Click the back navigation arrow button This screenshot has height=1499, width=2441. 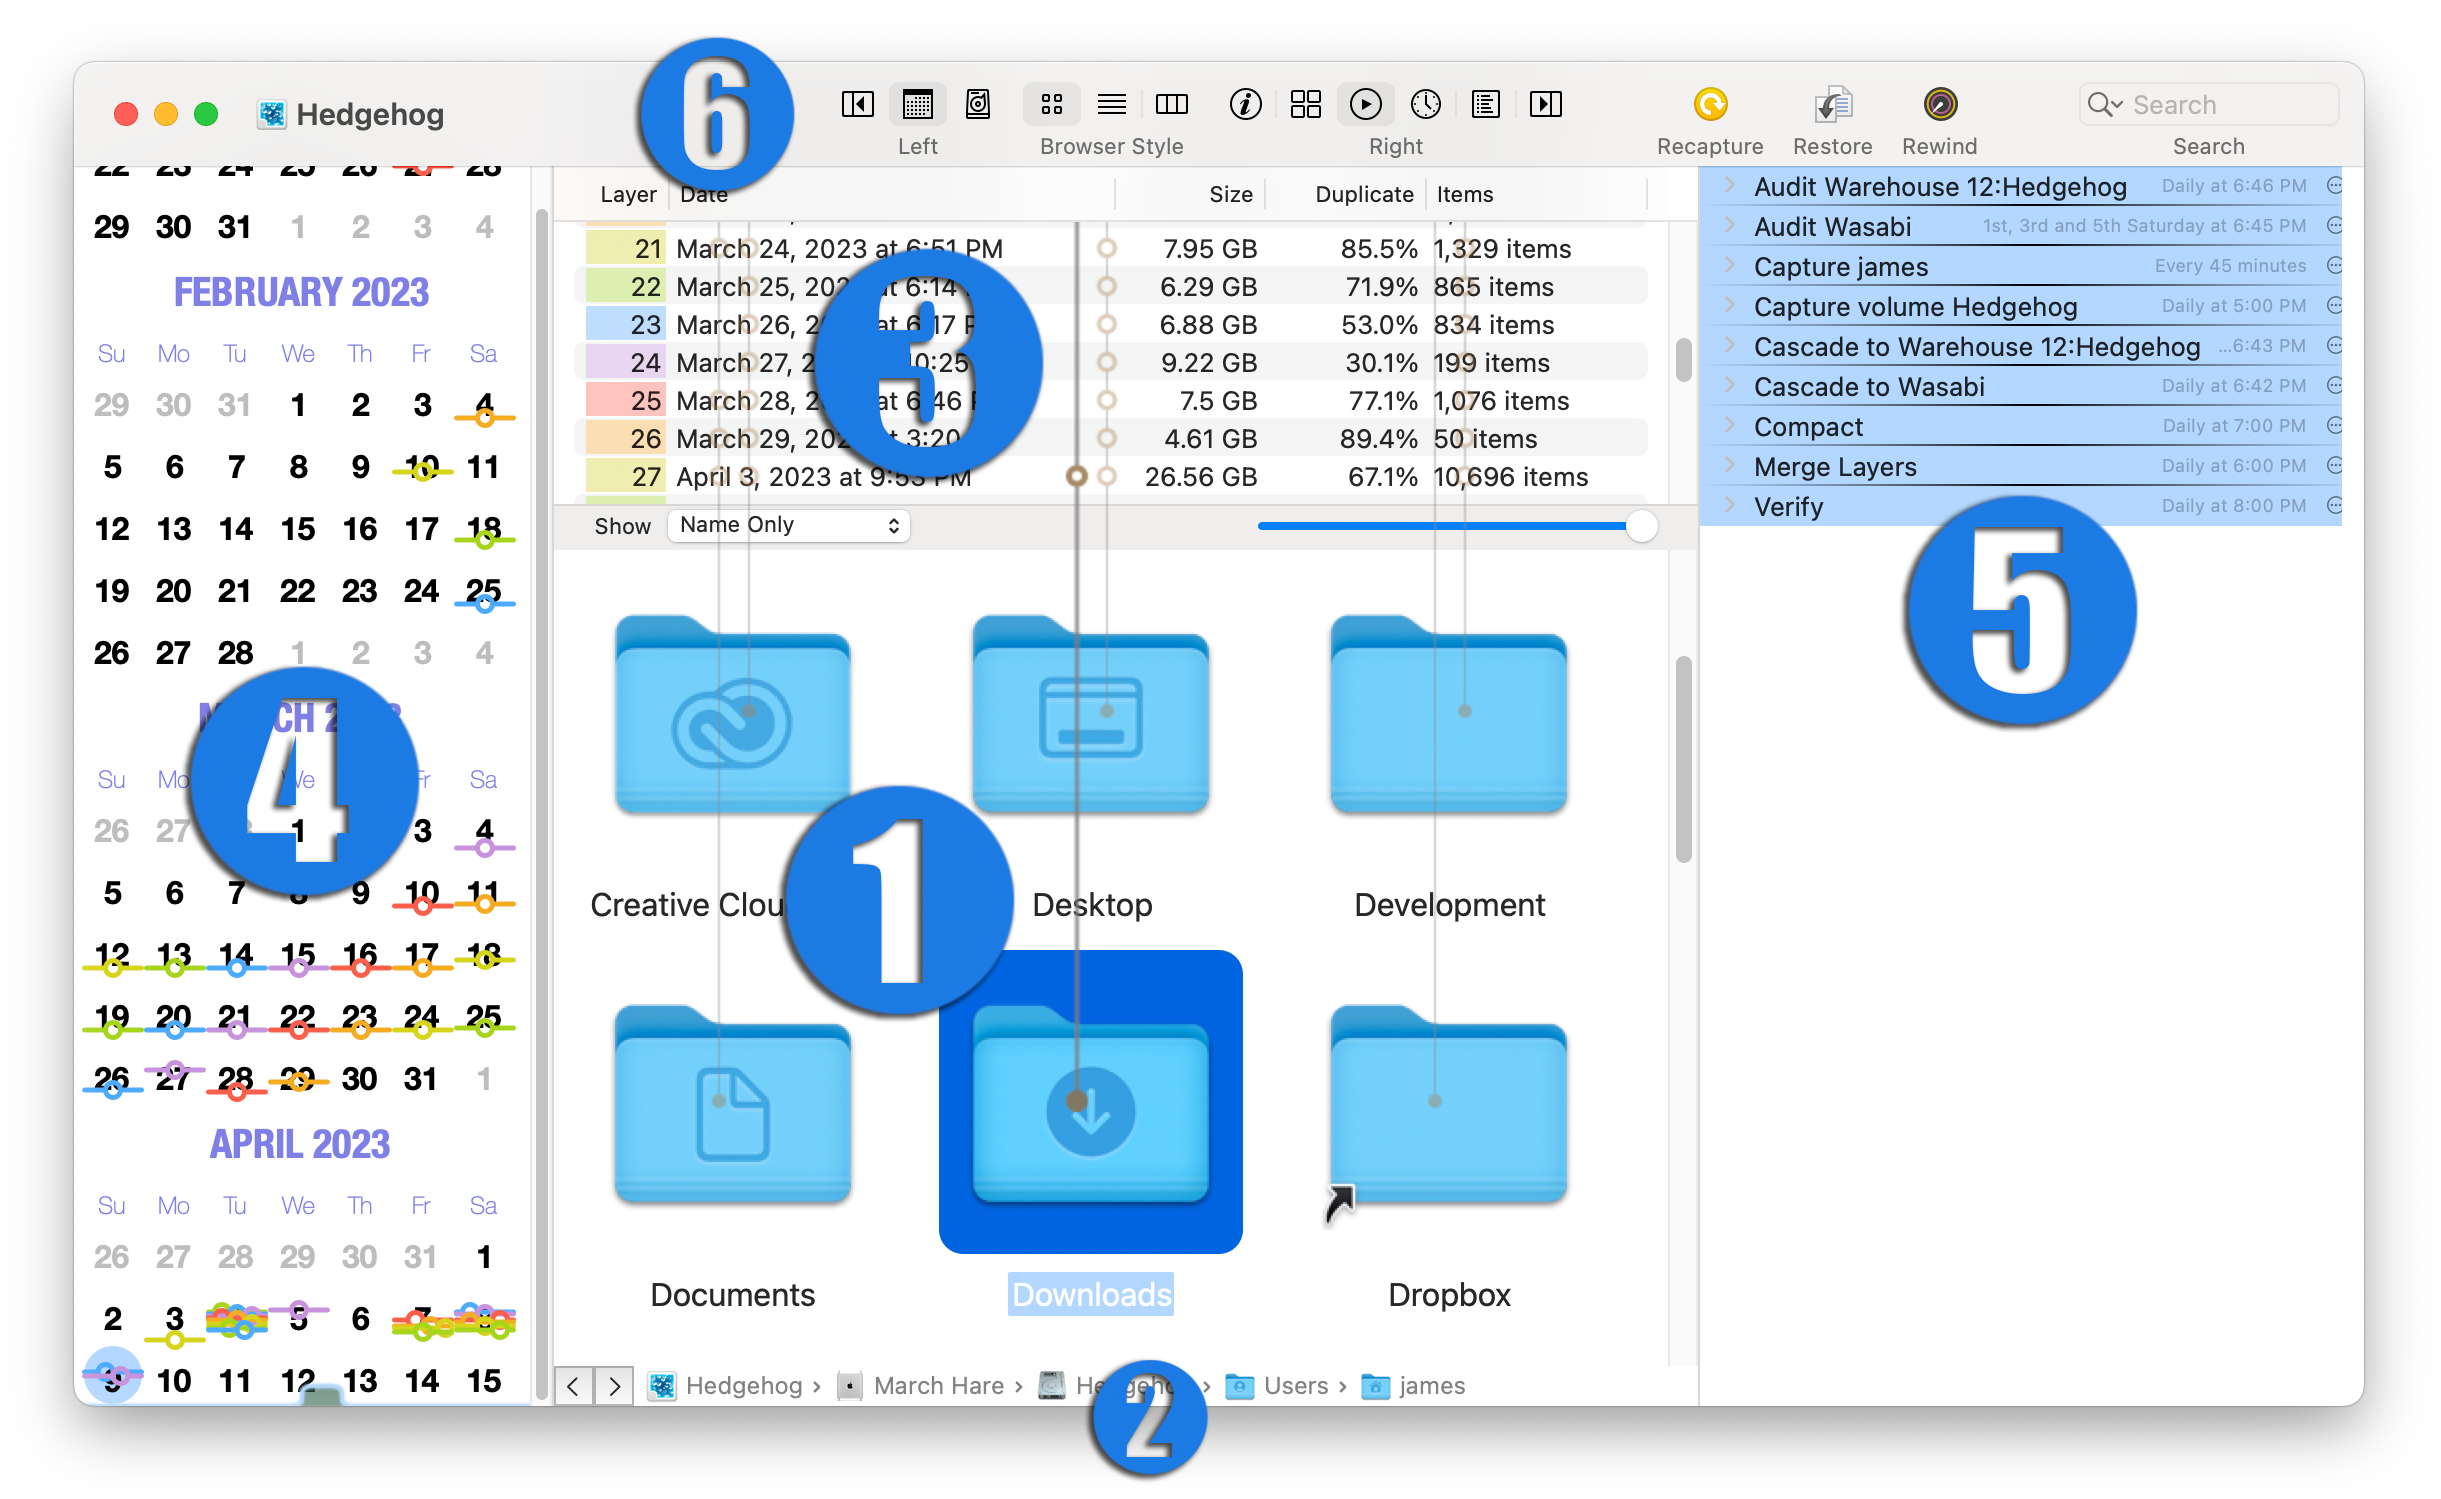pyautogui.click(x=573, y=1385)
